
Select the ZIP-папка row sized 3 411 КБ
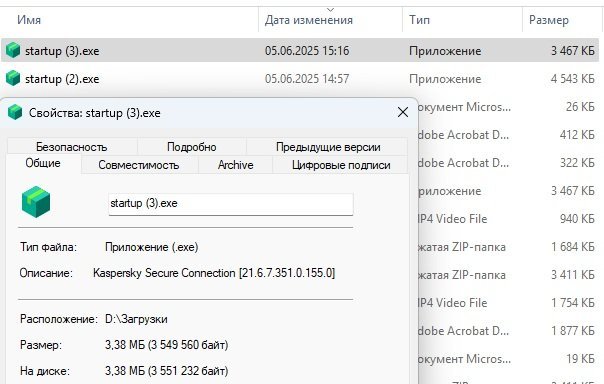click(x=508, y=275)
